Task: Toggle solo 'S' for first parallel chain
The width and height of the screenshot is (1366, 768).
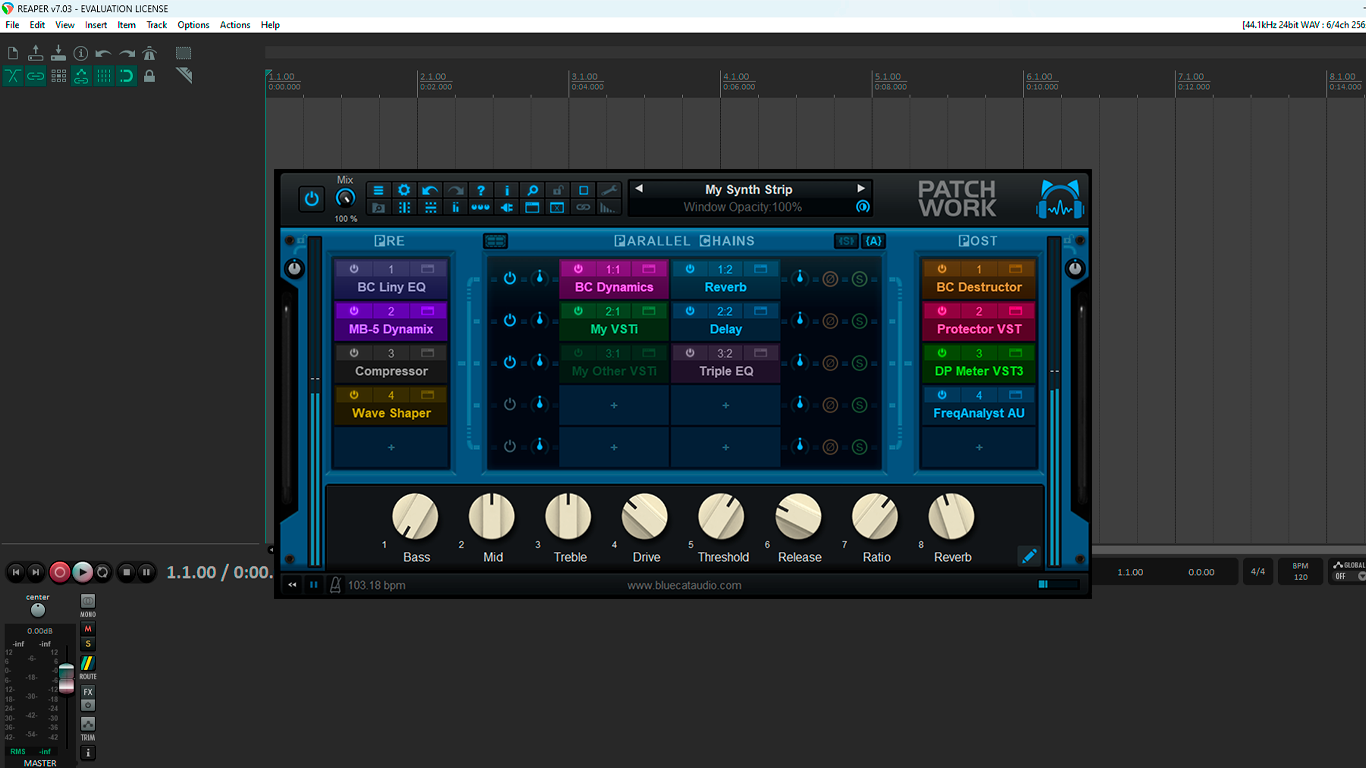Action: click(859, 279)
